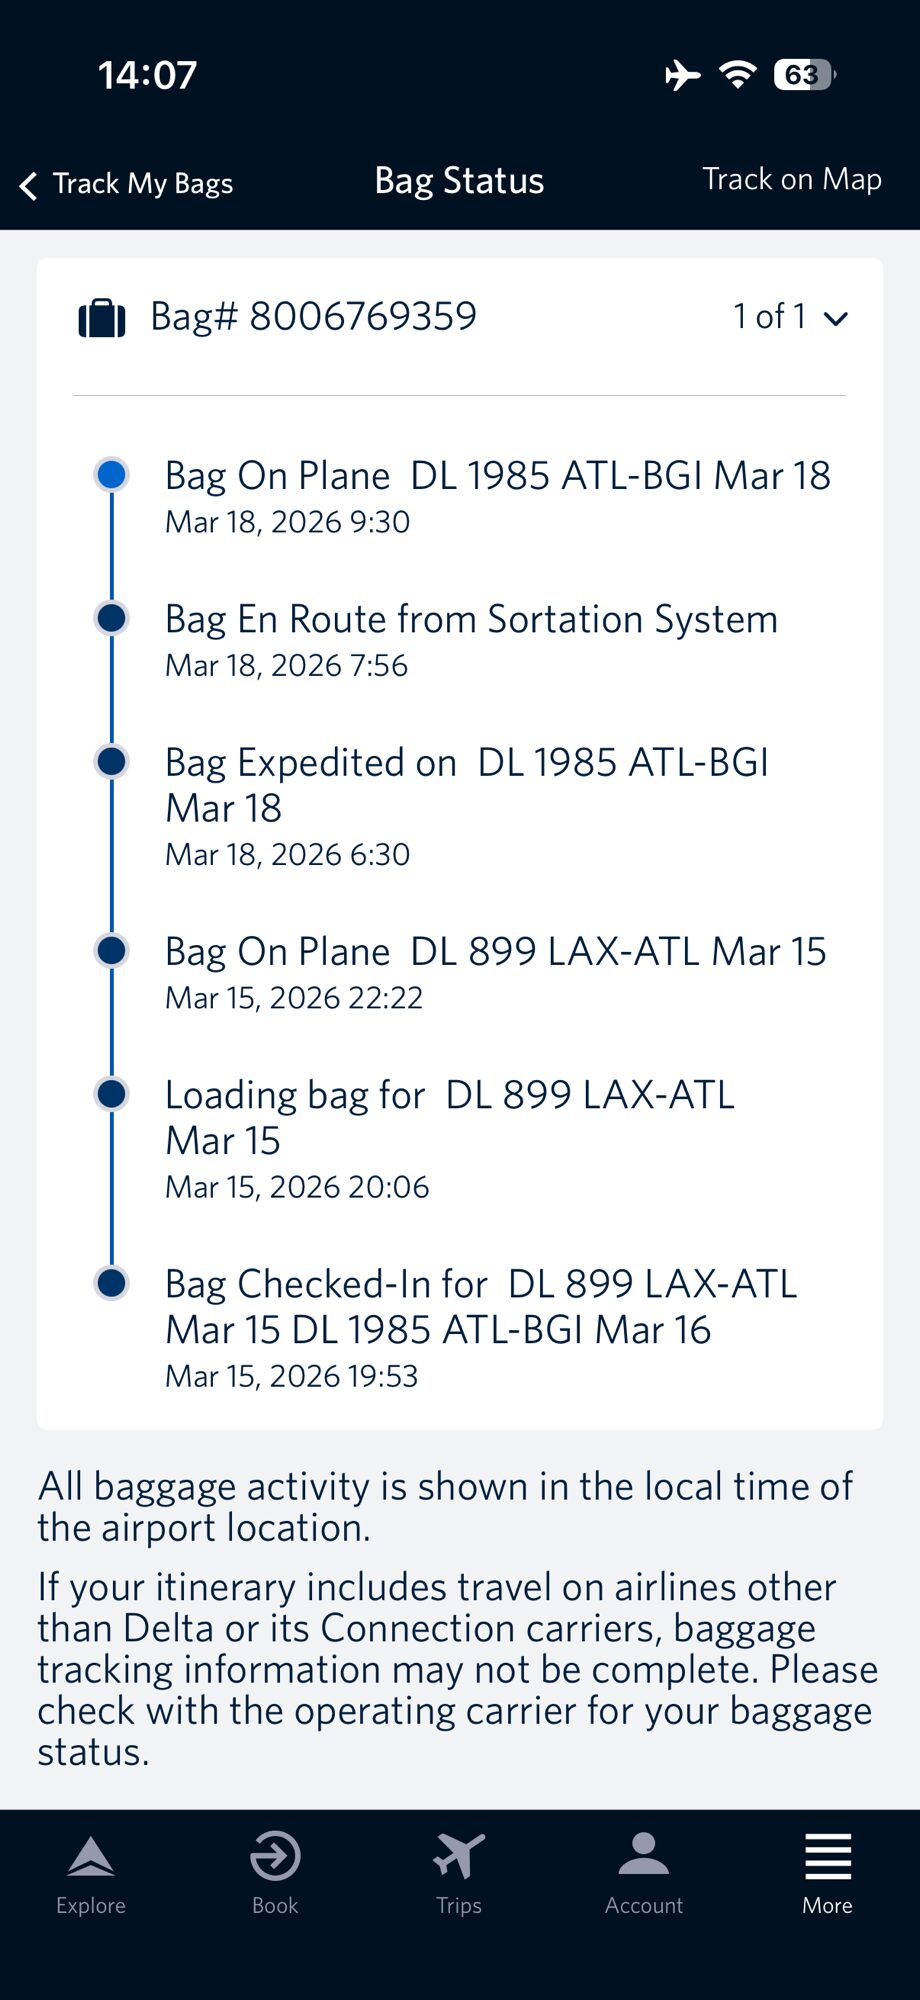Tap the back chevron arrow icon
The image size is (920, 2000).
(x=29, y=185)
